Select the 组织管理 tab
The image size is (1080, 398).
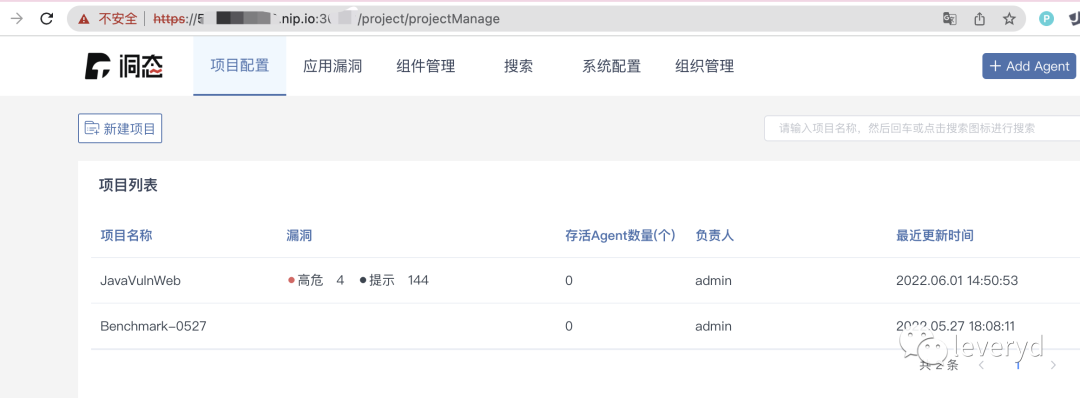coord(705,66)
